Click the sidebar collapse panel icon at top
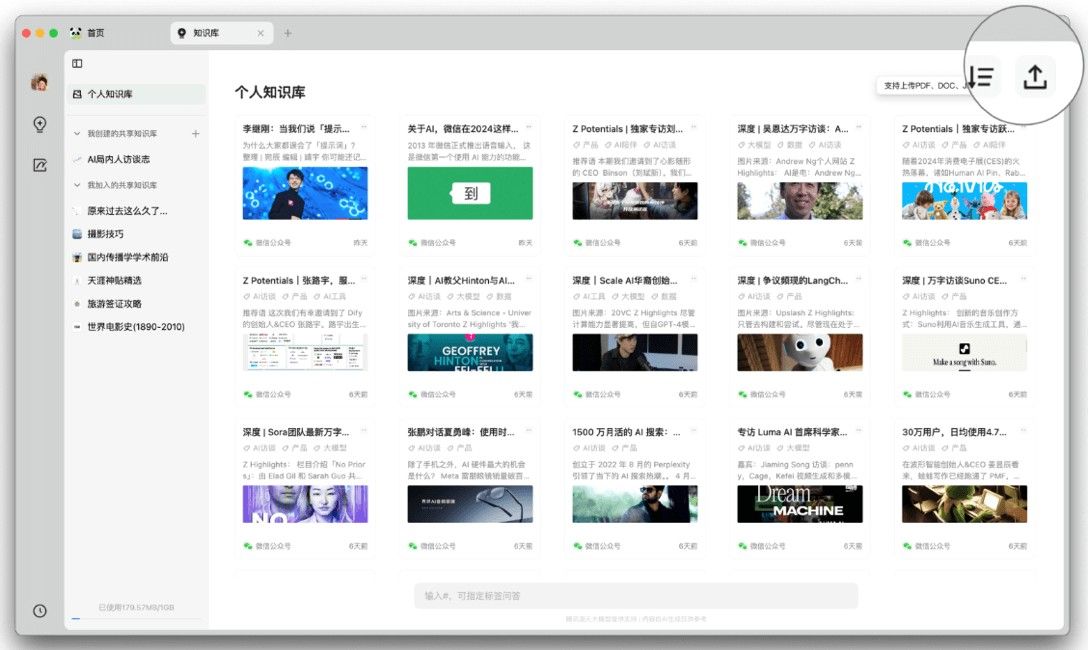1088x650 pixels. click(77, 63)
